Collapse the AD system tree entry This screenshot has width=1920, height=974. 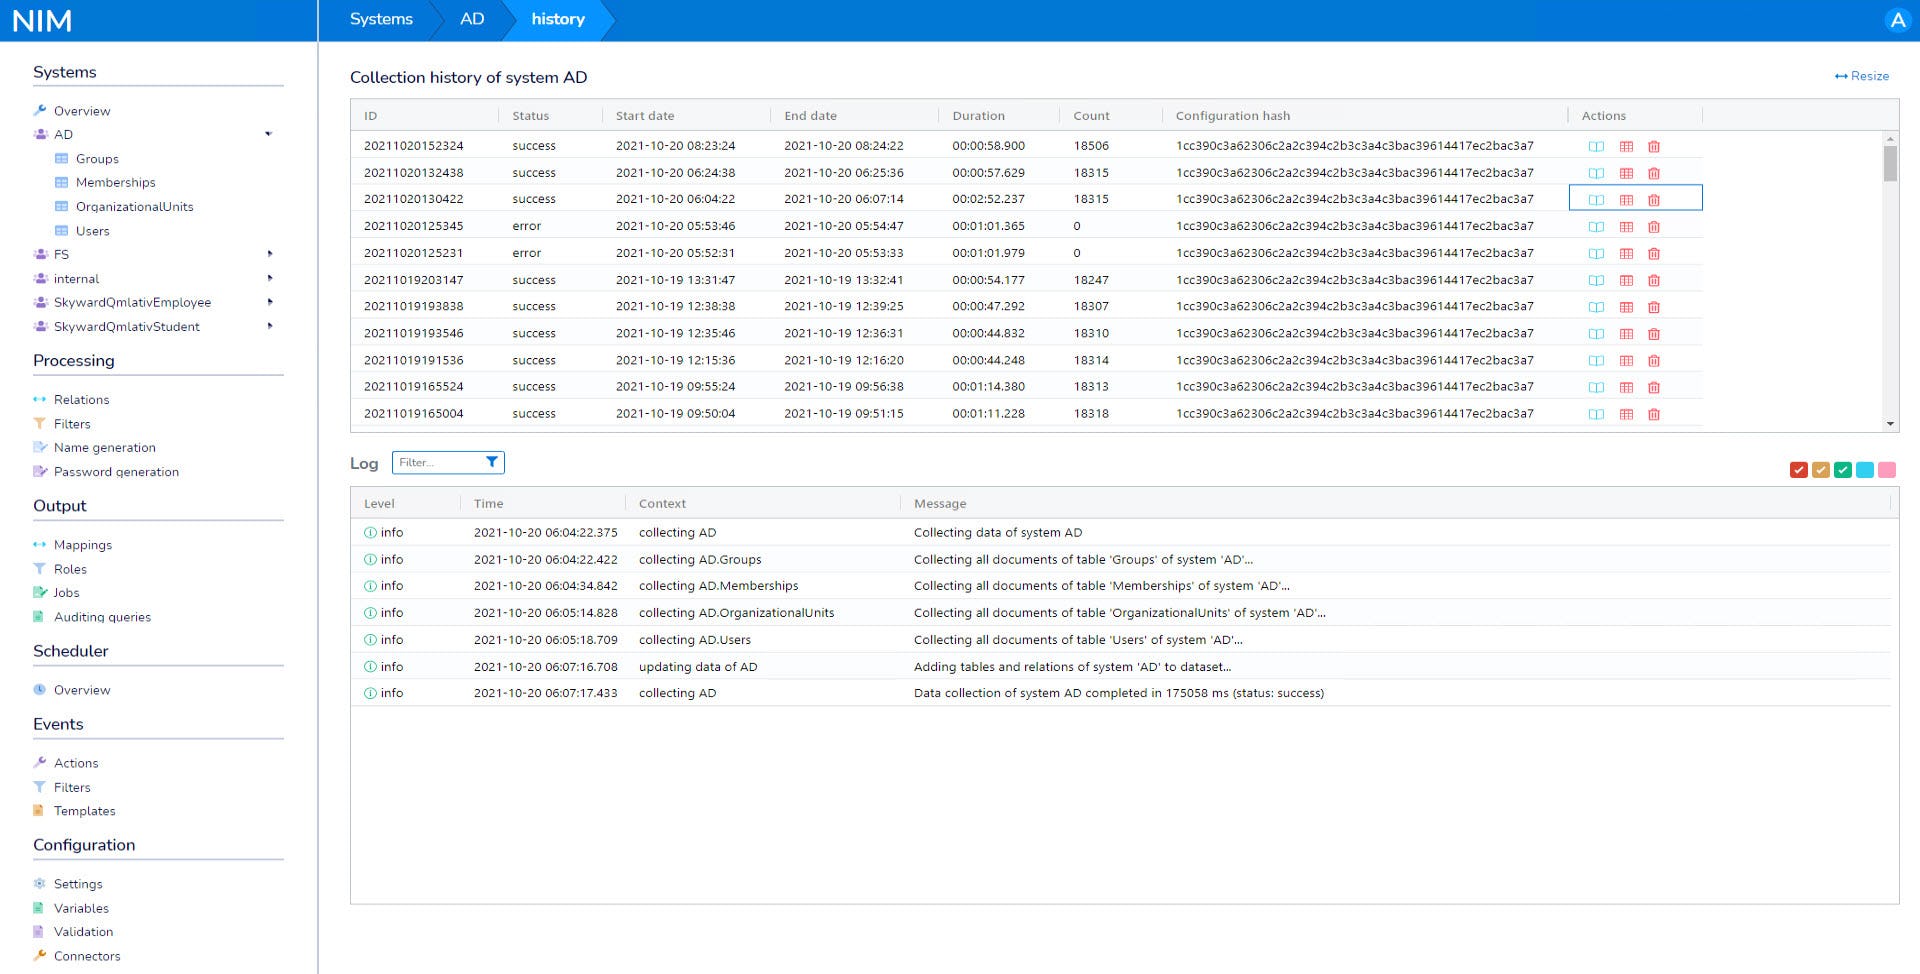click(x=268, y=134)
